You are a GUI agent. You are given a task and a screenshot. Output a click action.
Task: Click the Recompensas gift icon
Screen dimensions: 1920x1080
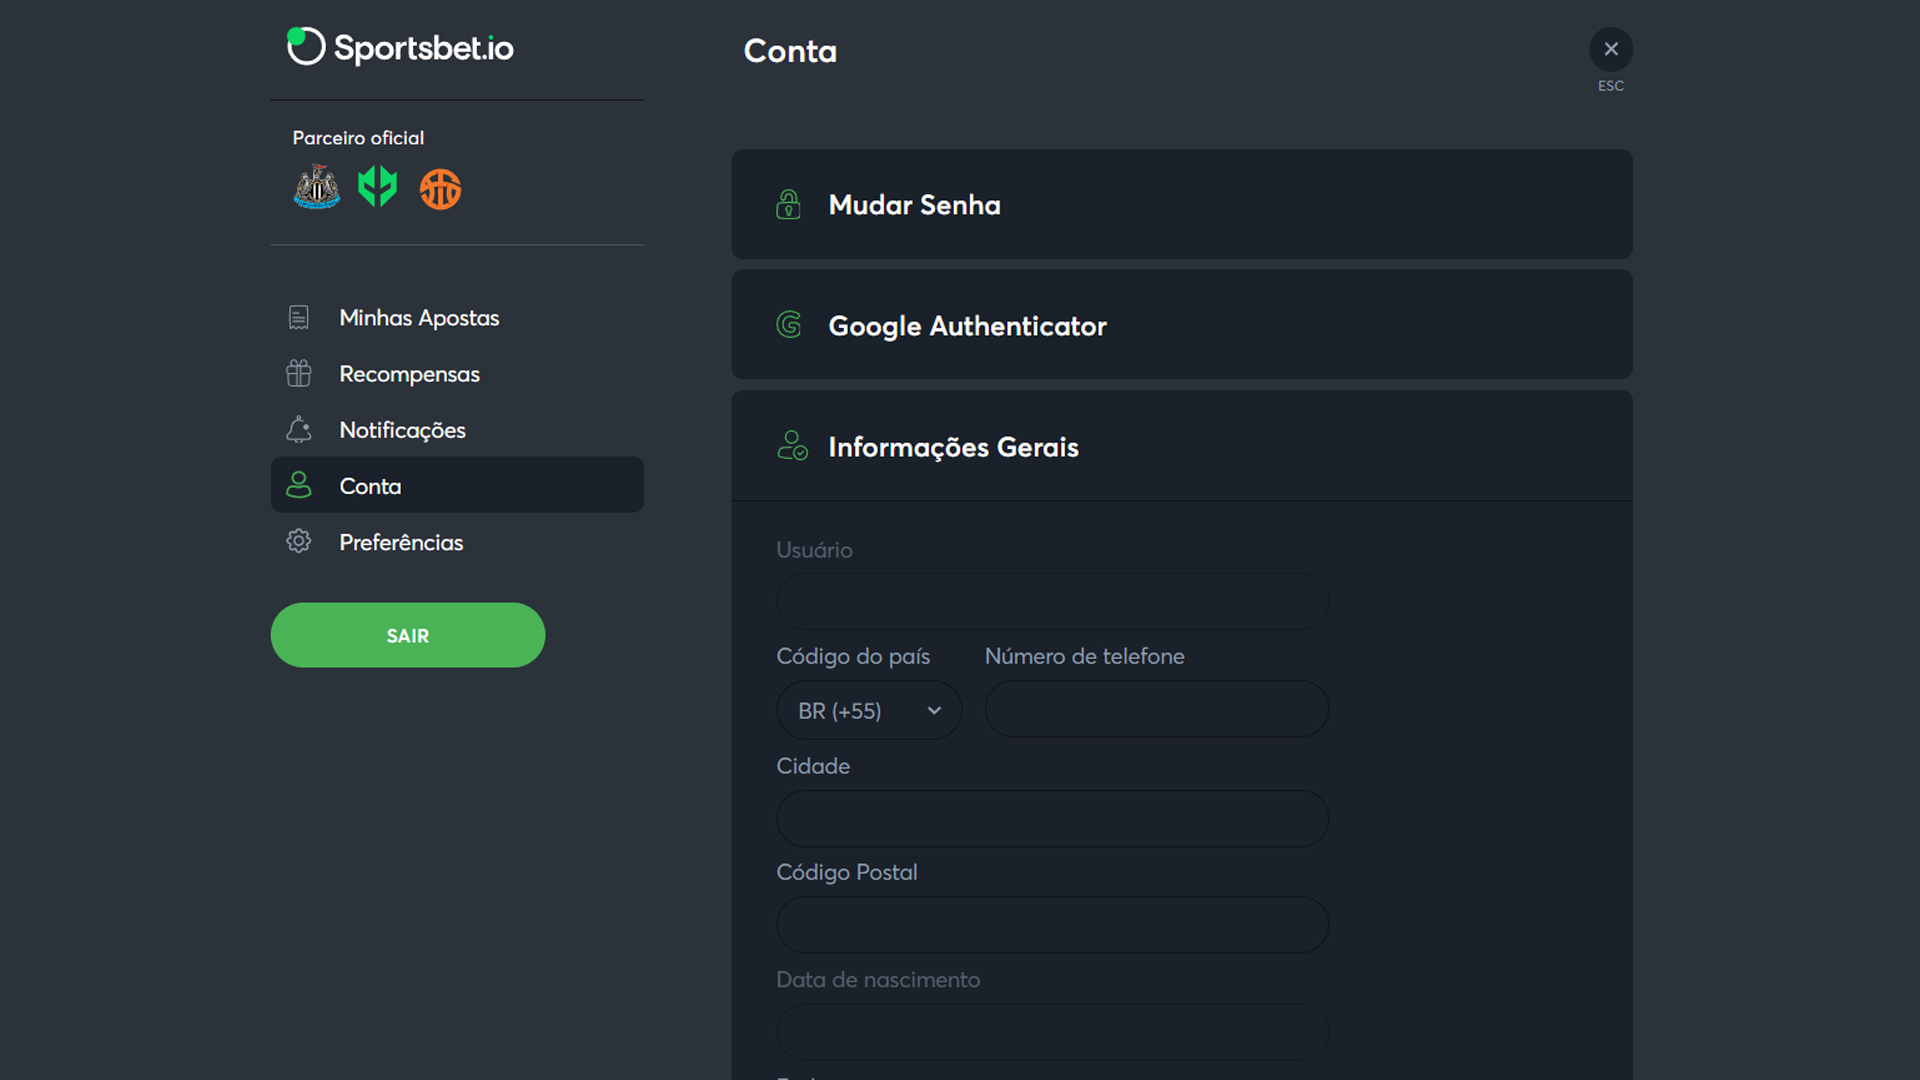[298, 373]
